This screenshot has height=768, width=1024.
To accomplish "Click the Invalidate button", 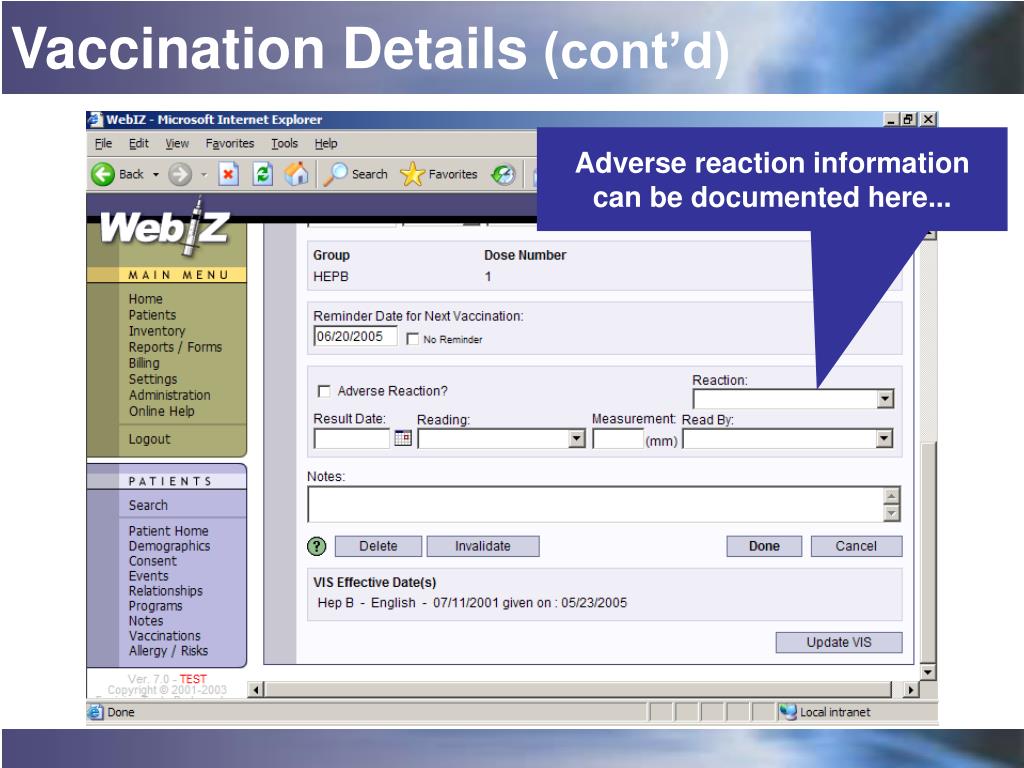I will (483, 546).
